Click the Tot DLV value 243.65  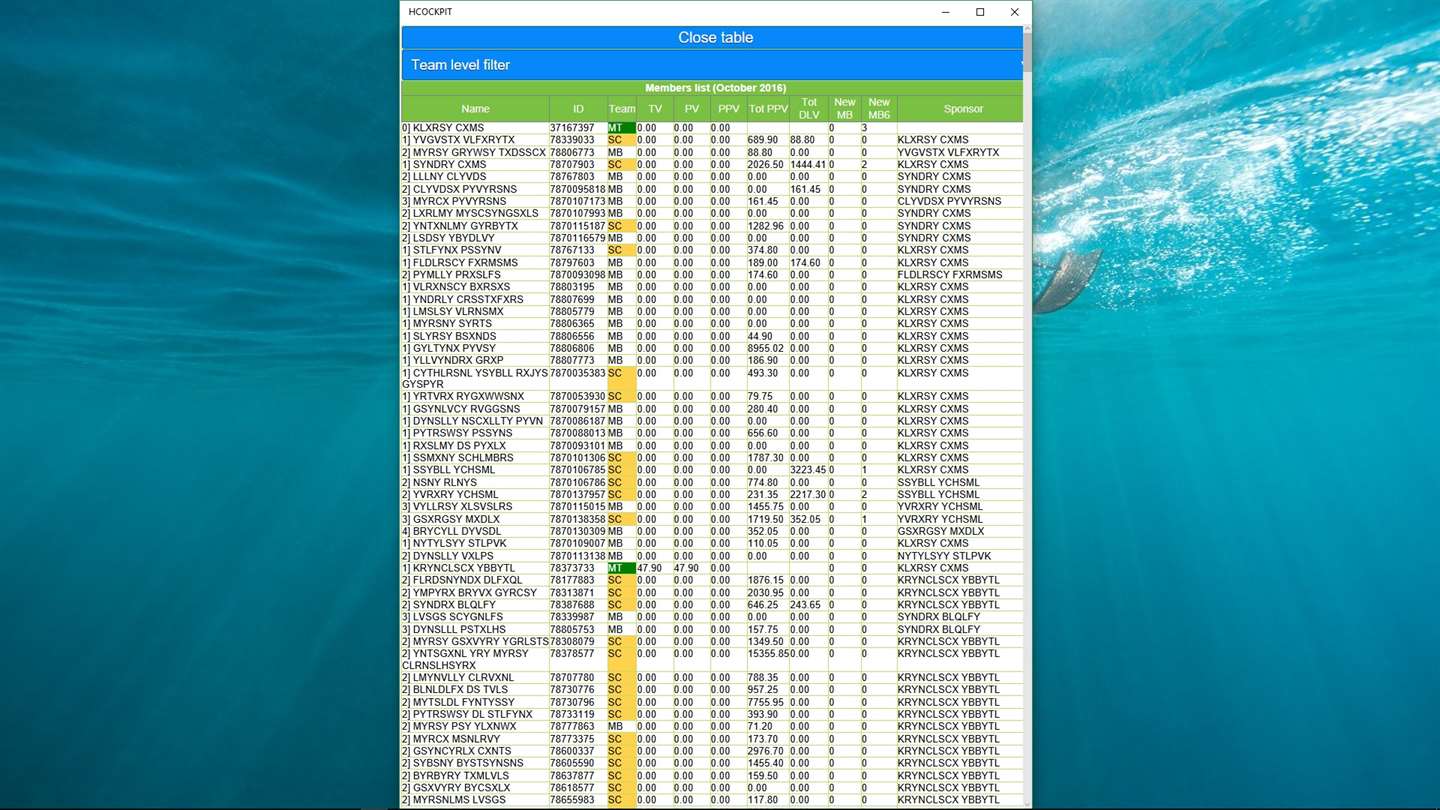[805, 605]
